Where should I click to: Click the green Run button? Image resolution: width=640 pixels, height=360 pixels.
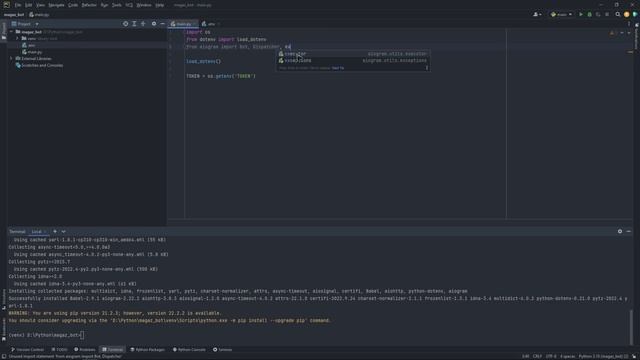pyautogui.click(x=581, y=14)
